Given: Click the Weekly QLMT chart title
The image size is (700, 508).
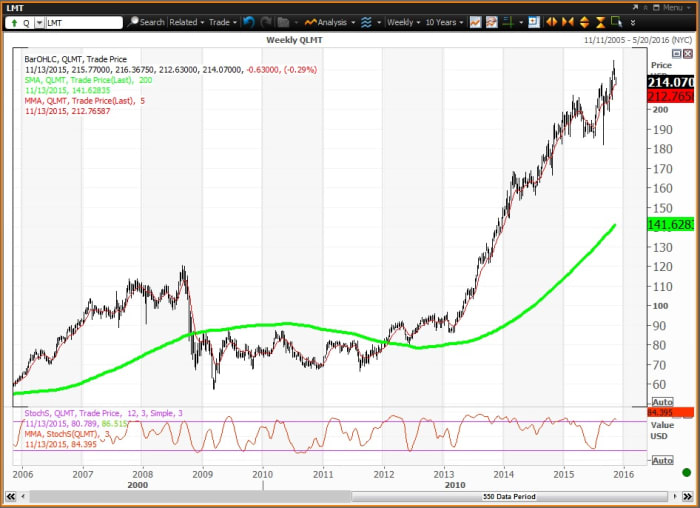Looking at the screenshot, I should [294, 40].
